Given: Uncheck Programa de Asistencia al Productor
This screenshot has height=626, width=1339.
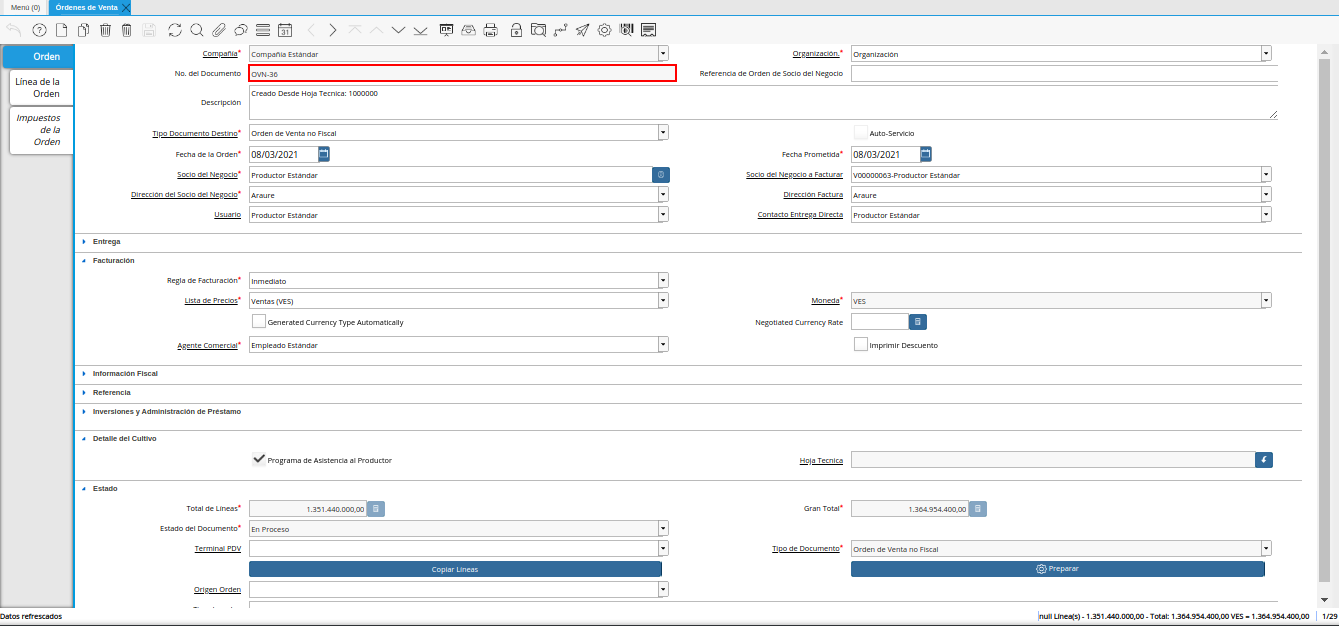Looking at the screenshot, I should tap(259, 460).
